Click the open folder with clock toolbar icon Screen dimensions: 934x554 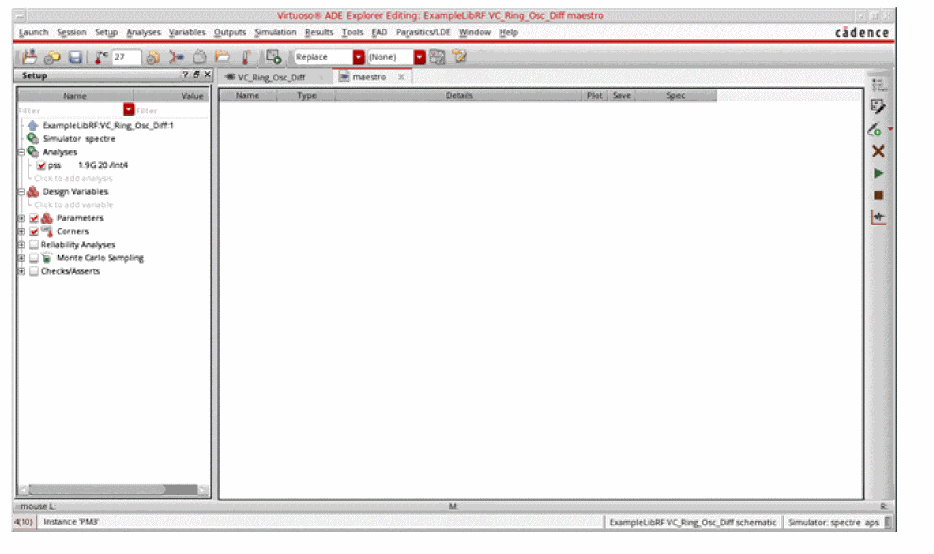[x=52, y=57]
